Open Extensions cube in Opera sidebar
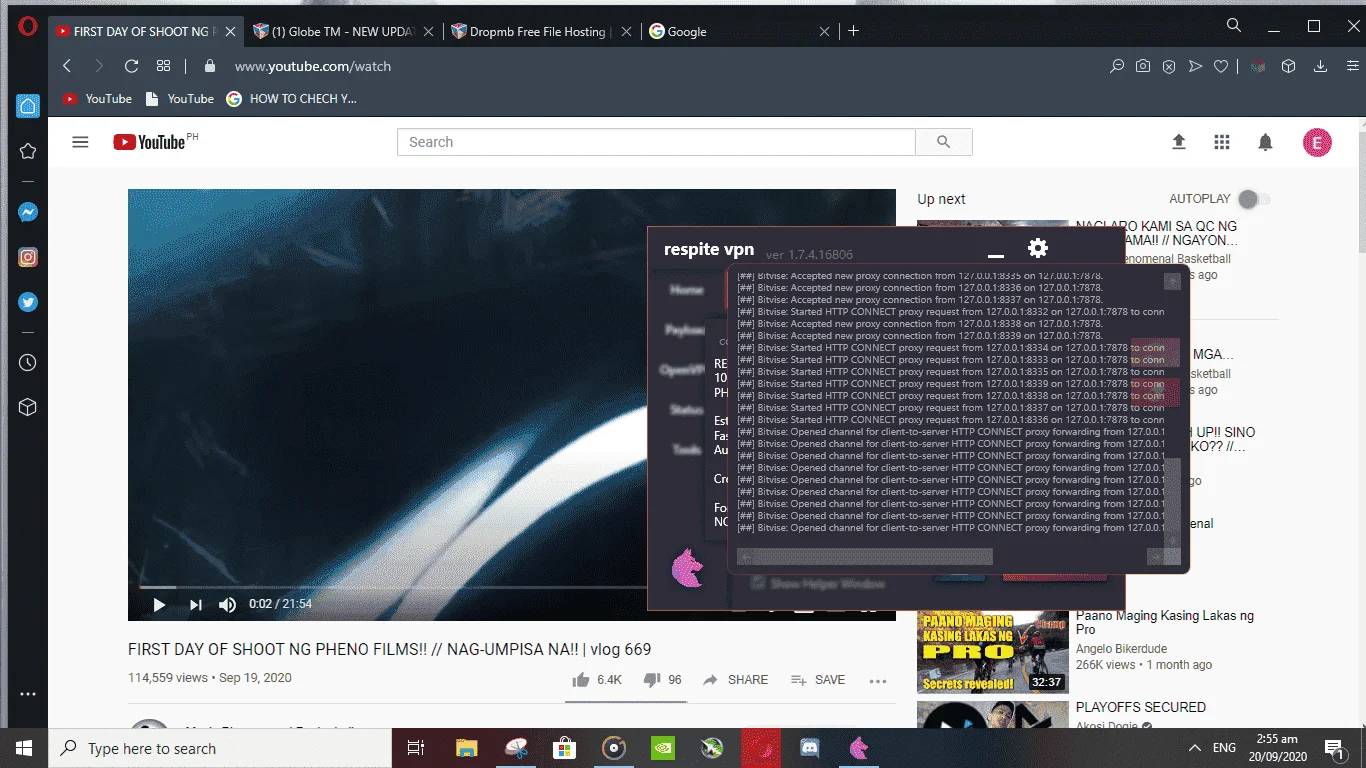Image resolution: width=1366 pixels, height=768 pixels. pos(28,407)
